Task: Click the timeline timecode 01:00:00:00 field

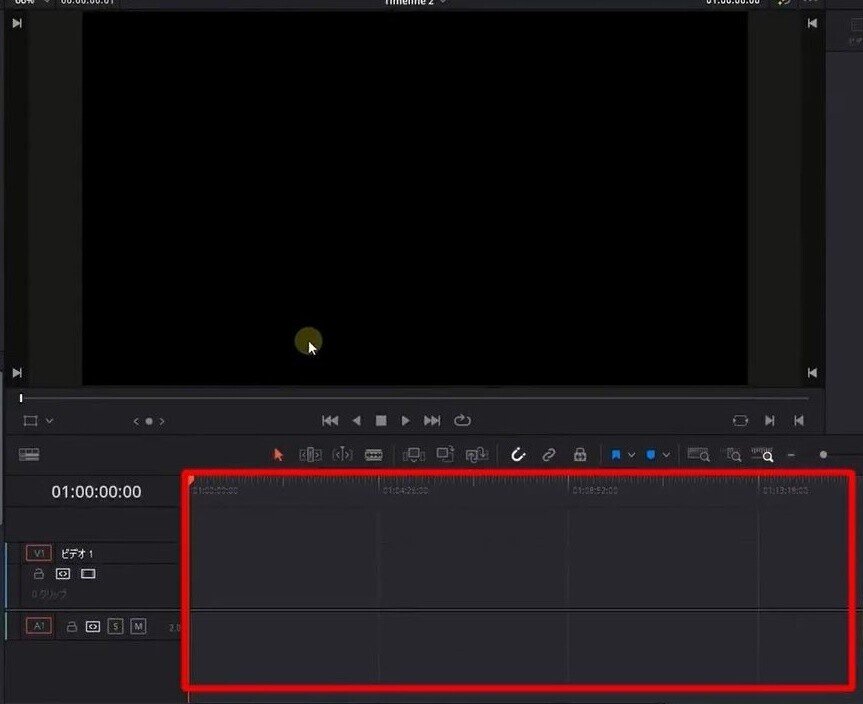Action: [96, 492]
